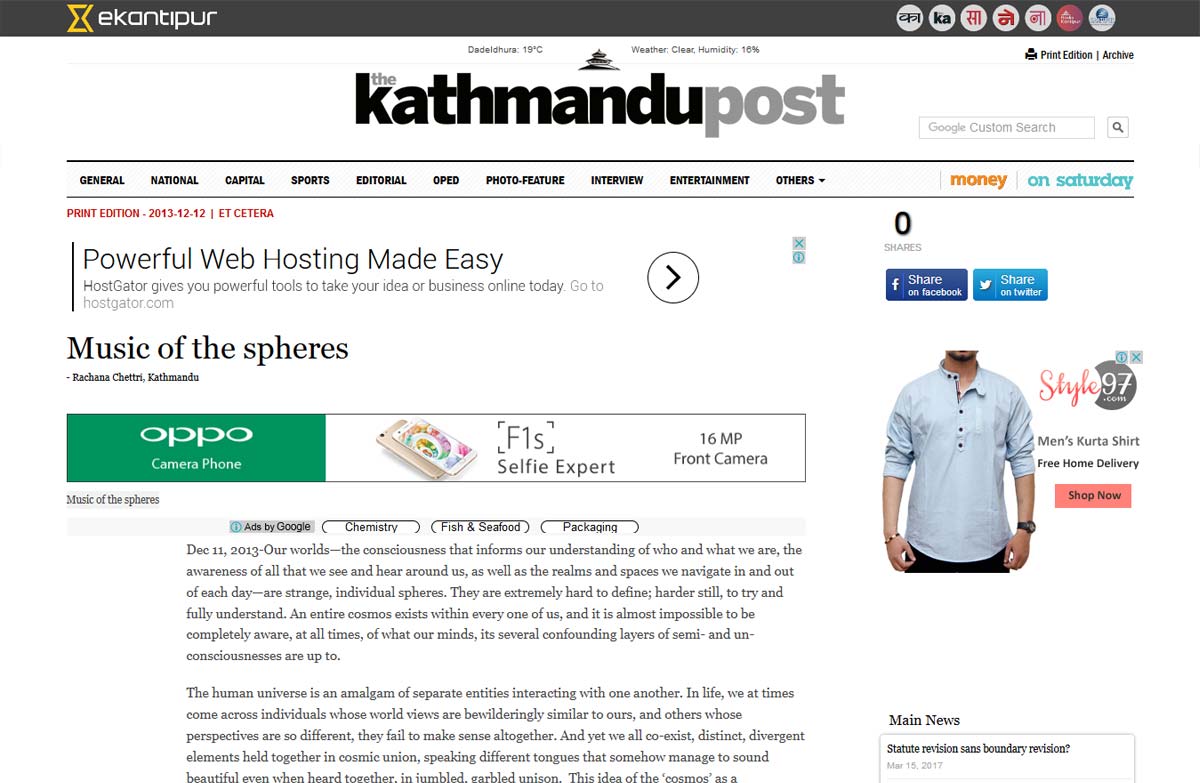
Task: Click the ekantipur logo
Action: (142, 17)
